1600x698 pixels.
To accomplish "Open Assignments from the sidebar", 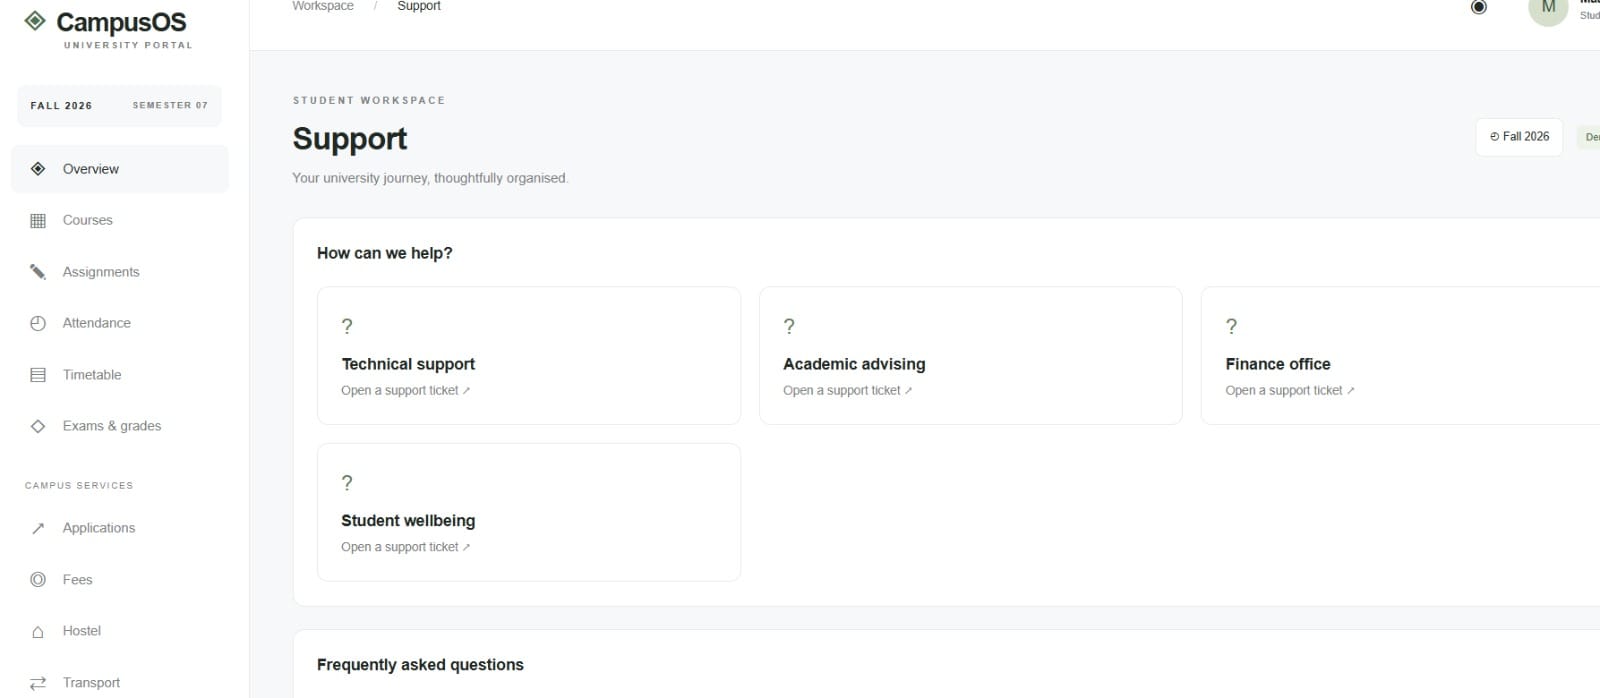I will pyautogui.click(x=120, y=272).
